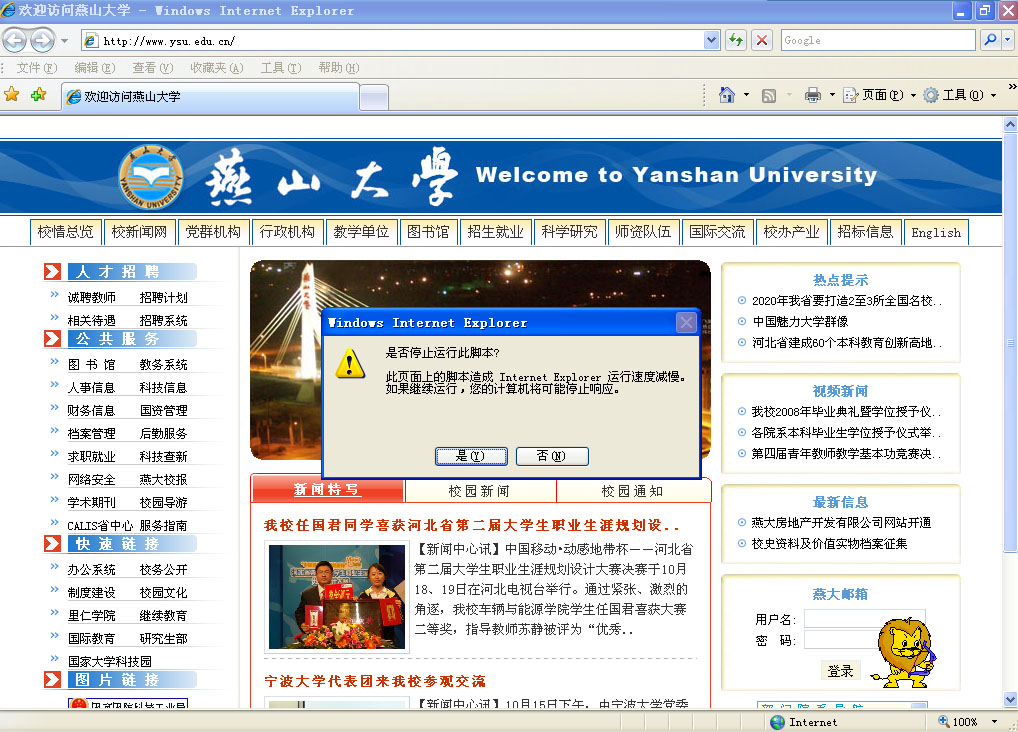1018x732 pixels.
Task: Open 燕大房地产开发有限公司网站开通 link
Action: point(841,523)
